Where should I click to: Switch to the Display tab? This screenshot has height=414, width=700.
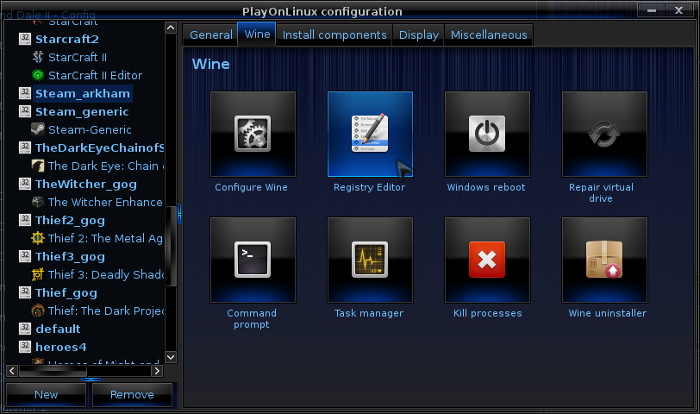(419, 35)
